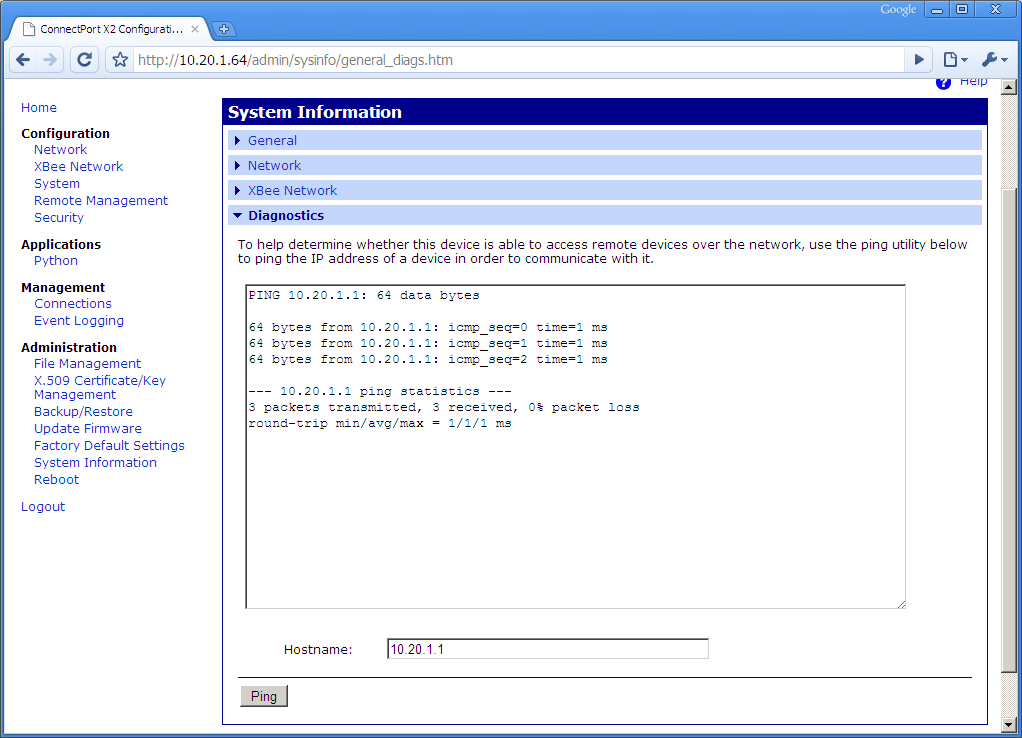Expand the XBee Network information section
This screenshot has height=738, width=1022.
292,191
